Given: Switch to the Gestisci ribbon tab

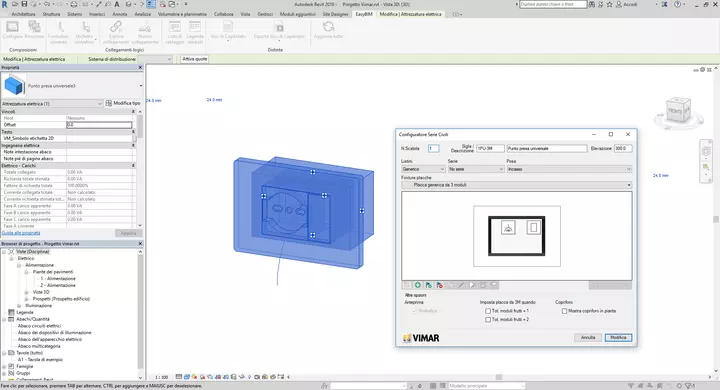Looking at the screenshot, I should [265, 14].
